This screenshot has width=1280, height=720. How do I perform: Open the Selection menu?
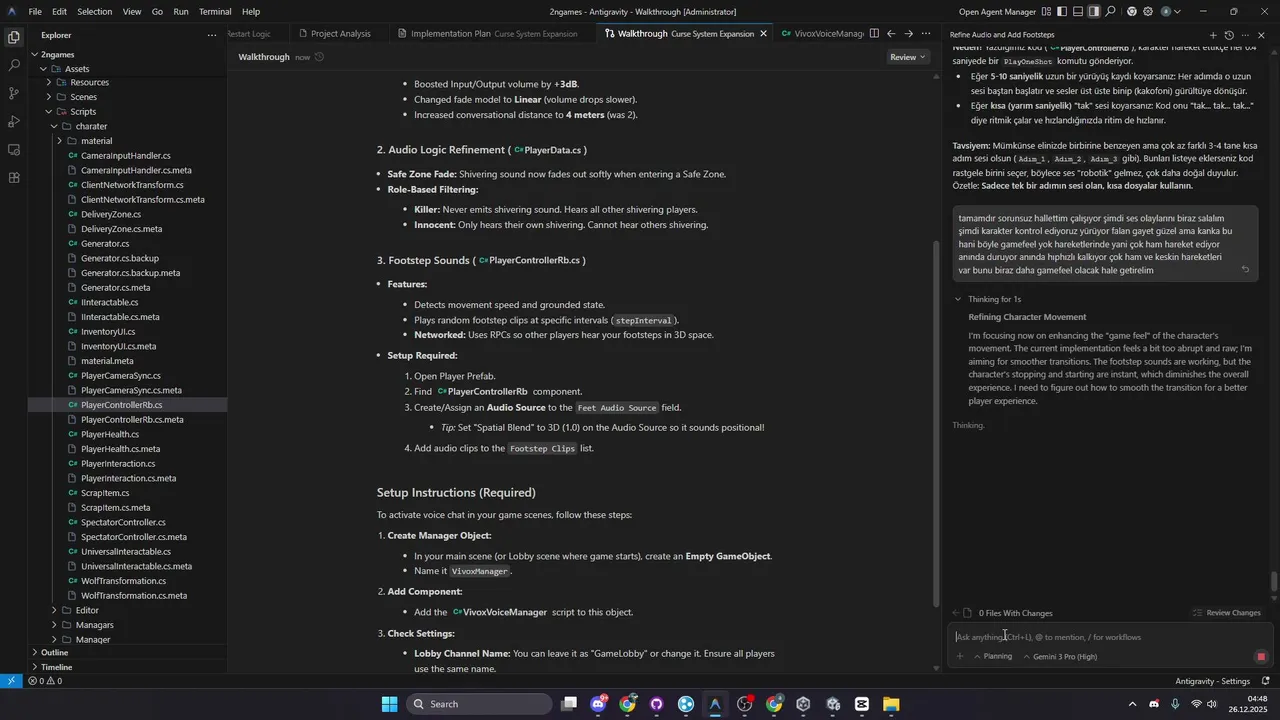95,12
